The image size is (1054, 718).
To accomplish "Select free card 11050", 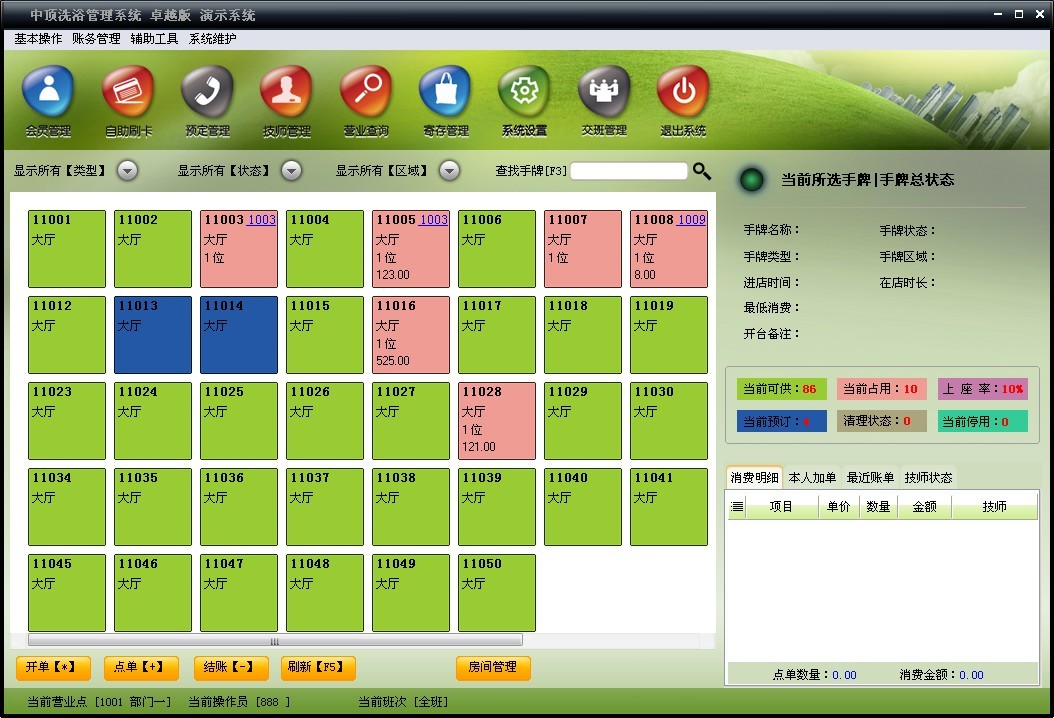I will (x=497, y=593).
